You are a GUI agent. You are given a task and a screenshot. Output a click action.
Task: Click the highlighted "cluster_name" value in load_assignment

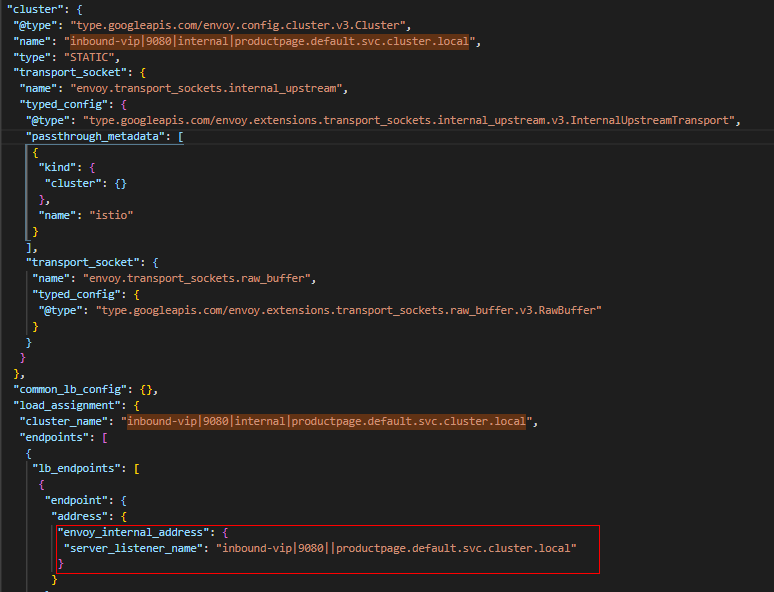(326, 421)
